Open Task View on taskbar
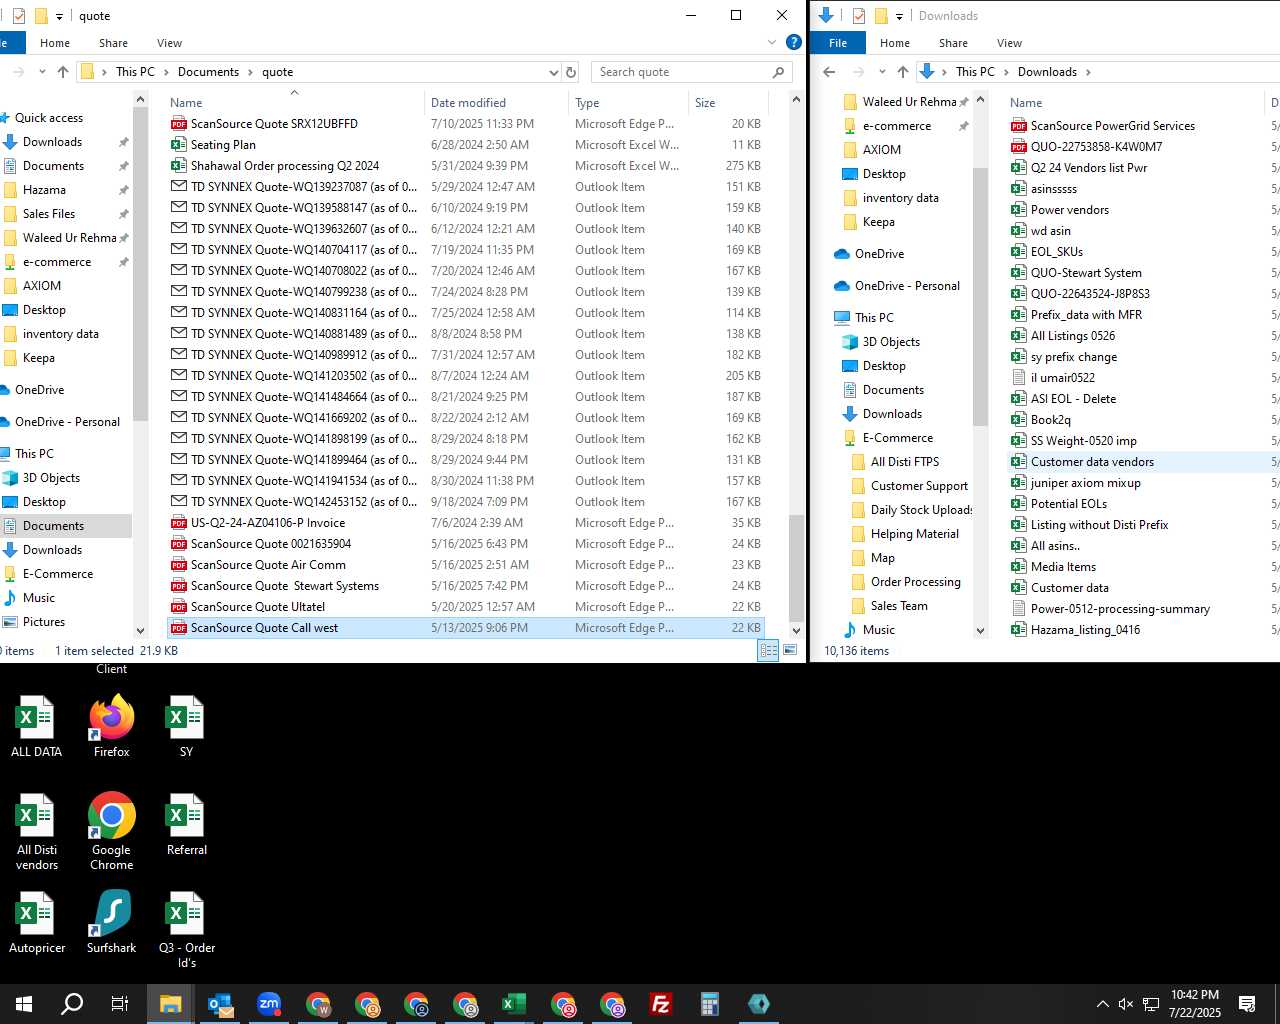 pyautogui.click(x=120, y=1004)
